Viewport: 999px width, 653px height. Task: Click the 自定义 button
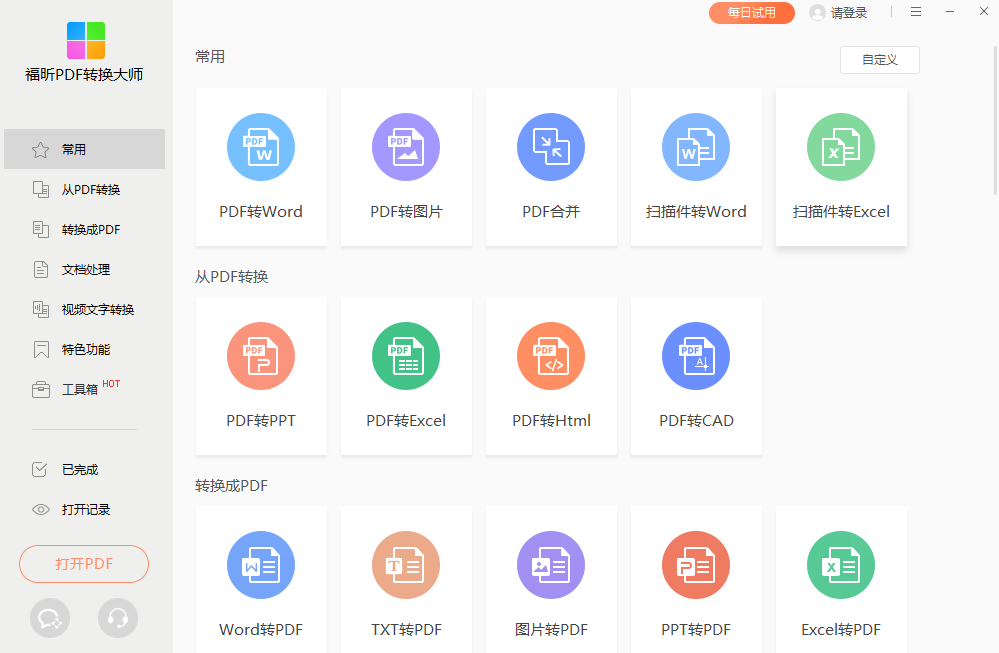[879, 60]
